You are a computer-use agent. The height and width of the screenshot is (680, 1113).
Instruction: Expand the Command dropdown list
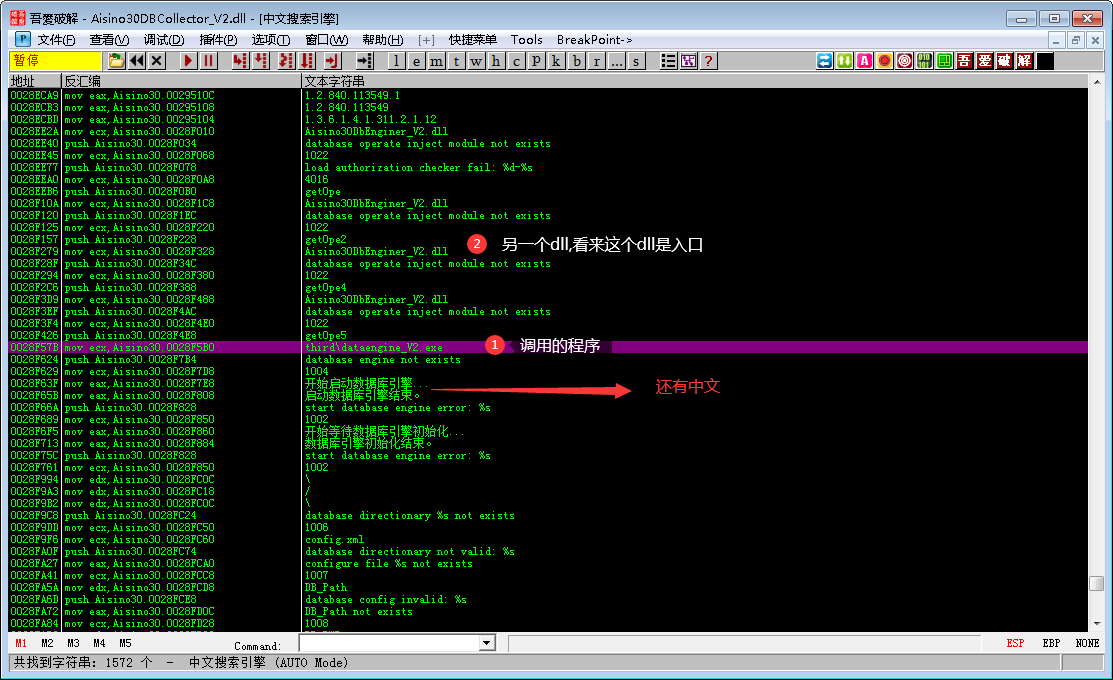tap(487, 642)
